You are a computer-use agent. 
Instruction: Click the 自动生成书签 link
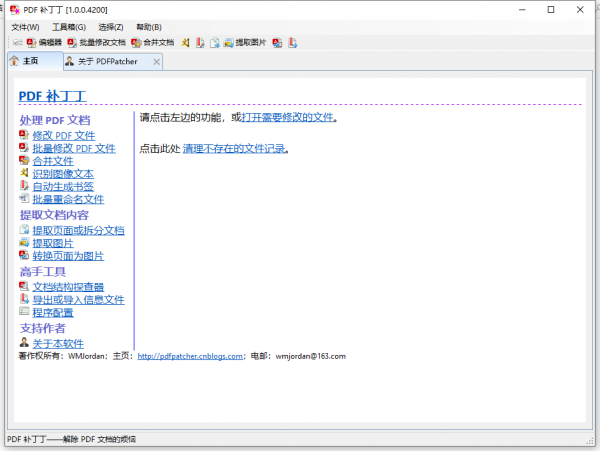click(63, 187)
